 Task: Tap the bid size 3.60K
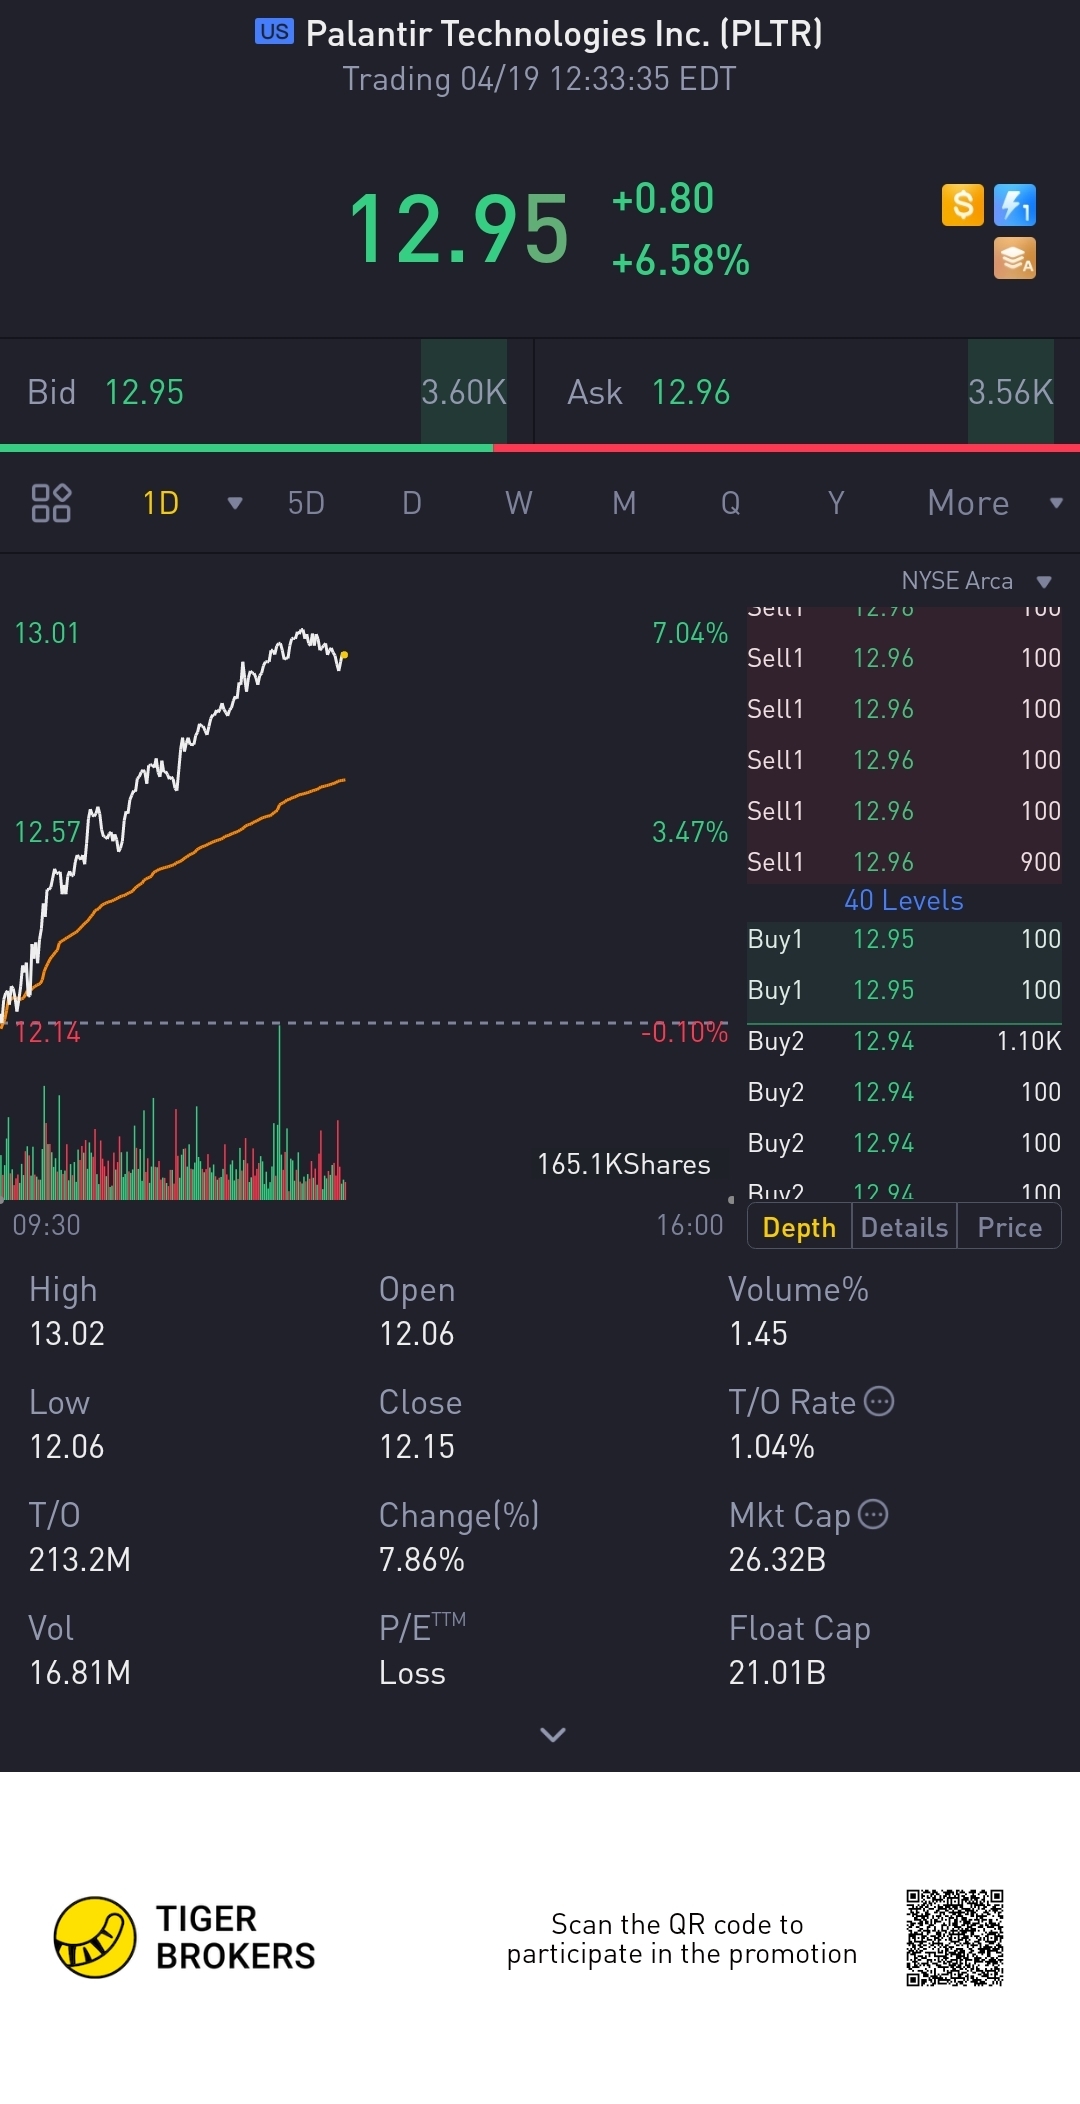(463, 392)
